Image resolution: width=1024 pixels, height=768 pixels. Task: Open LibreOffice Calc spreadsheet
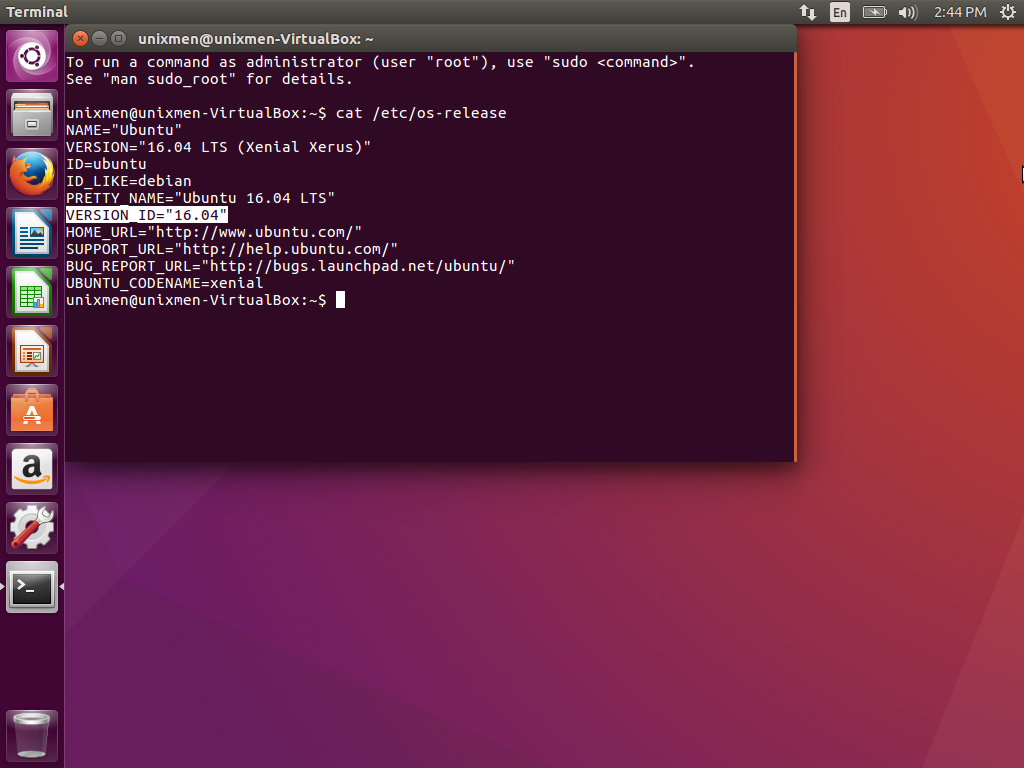32,292
